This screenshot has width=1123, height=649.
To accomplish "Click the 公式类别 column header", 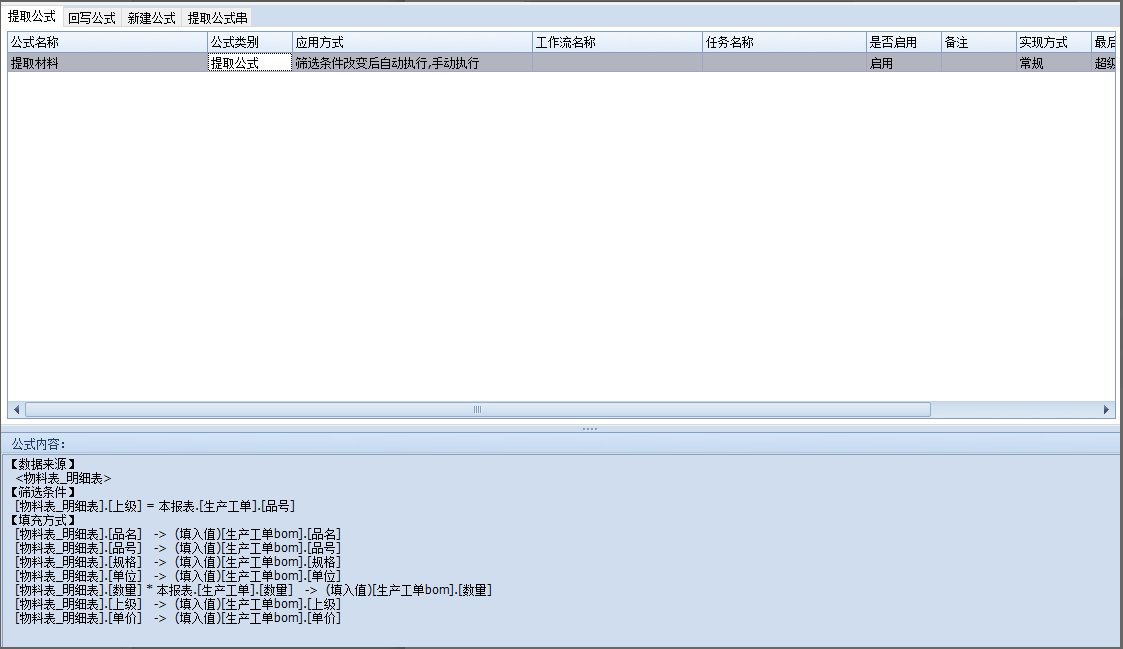I will pyautogui.click(x=249, y=42).
